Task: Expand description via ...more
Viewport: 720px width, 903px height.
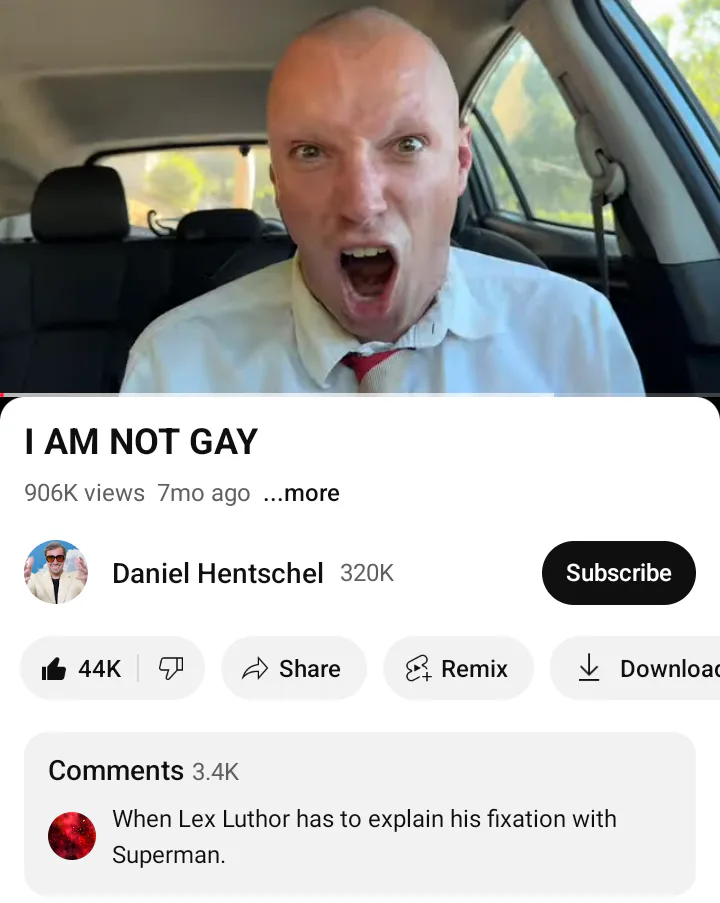Action: pos(301,493)
